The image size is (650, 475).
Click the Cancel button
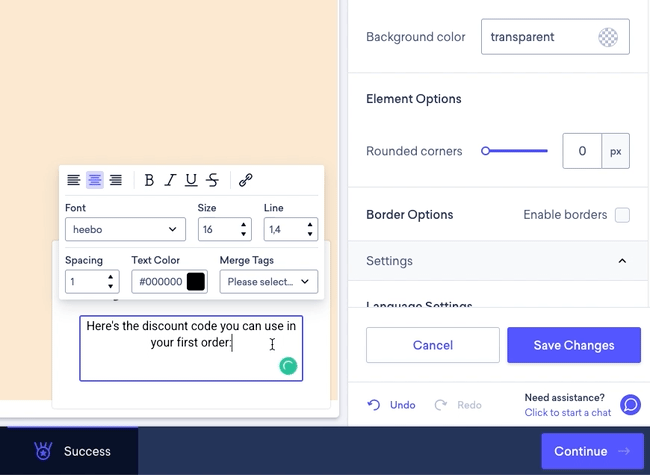click(x=432, y=345)
